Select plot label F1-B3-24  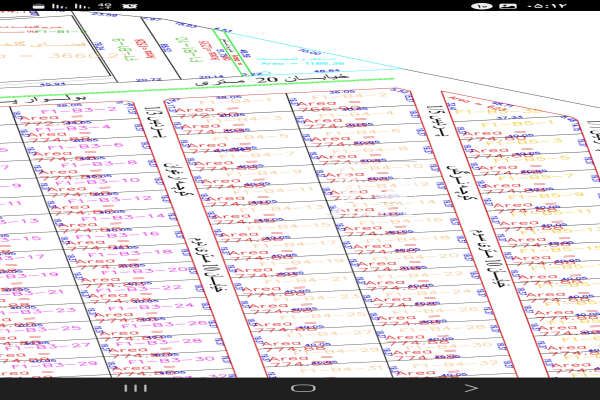click(152, 307)
